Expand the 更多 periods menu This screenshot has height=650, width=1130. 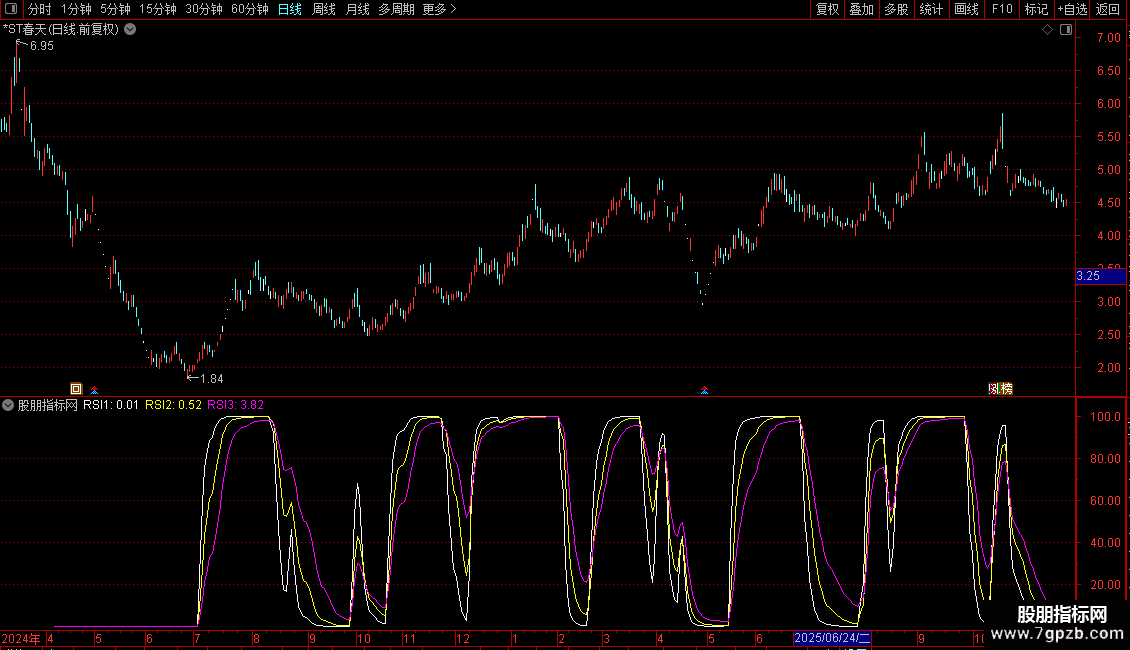(439, 10)
